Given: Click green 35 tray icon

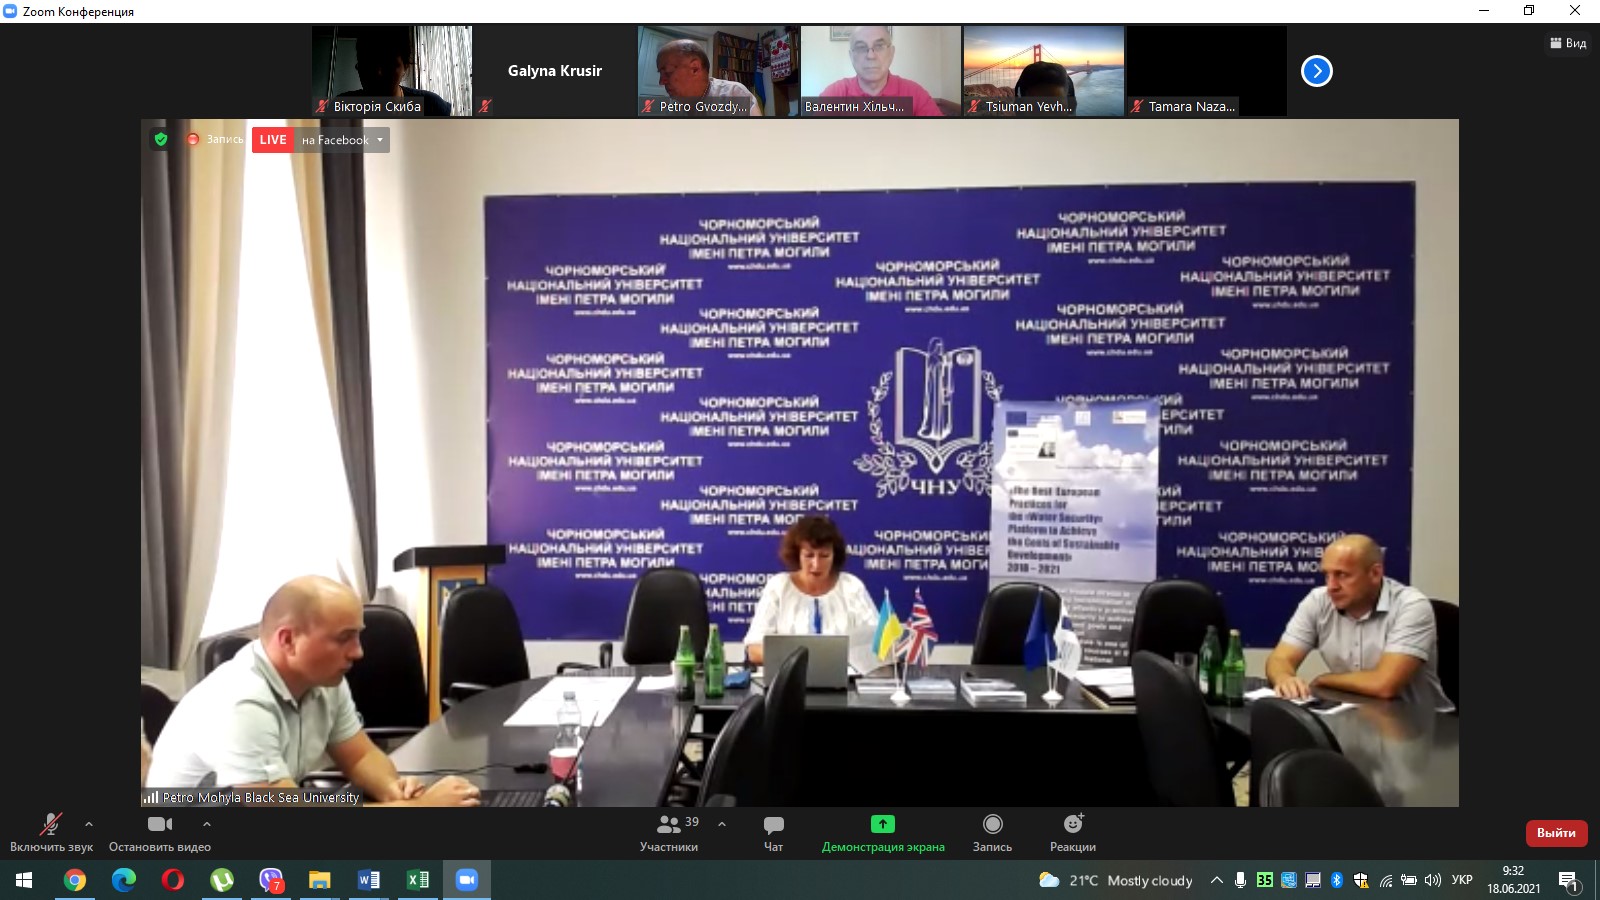Looking at the screenshot, I should tap(1265, 880).
